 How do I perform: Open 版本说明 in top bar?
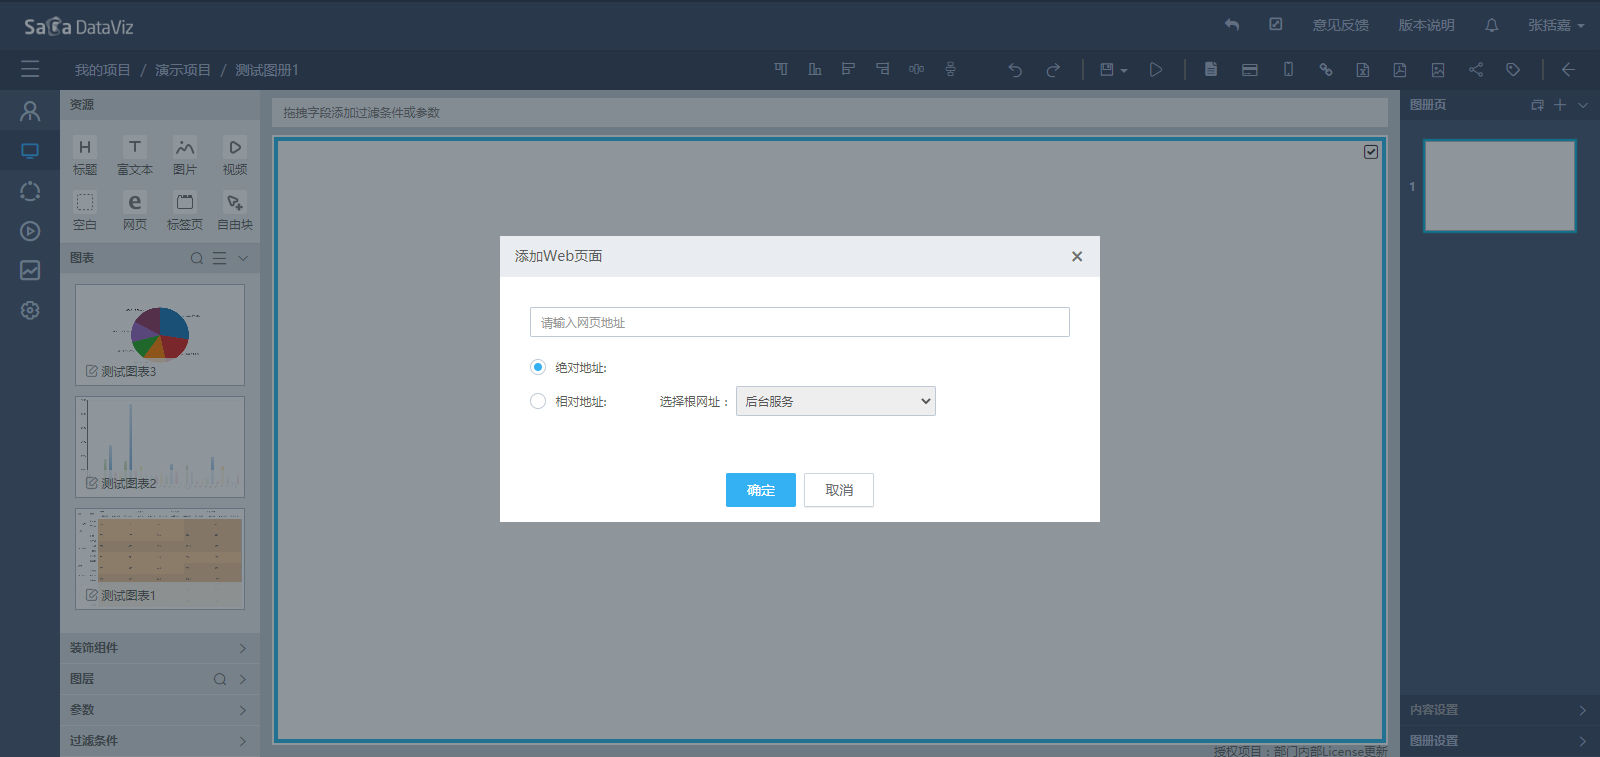(1426, 25)
